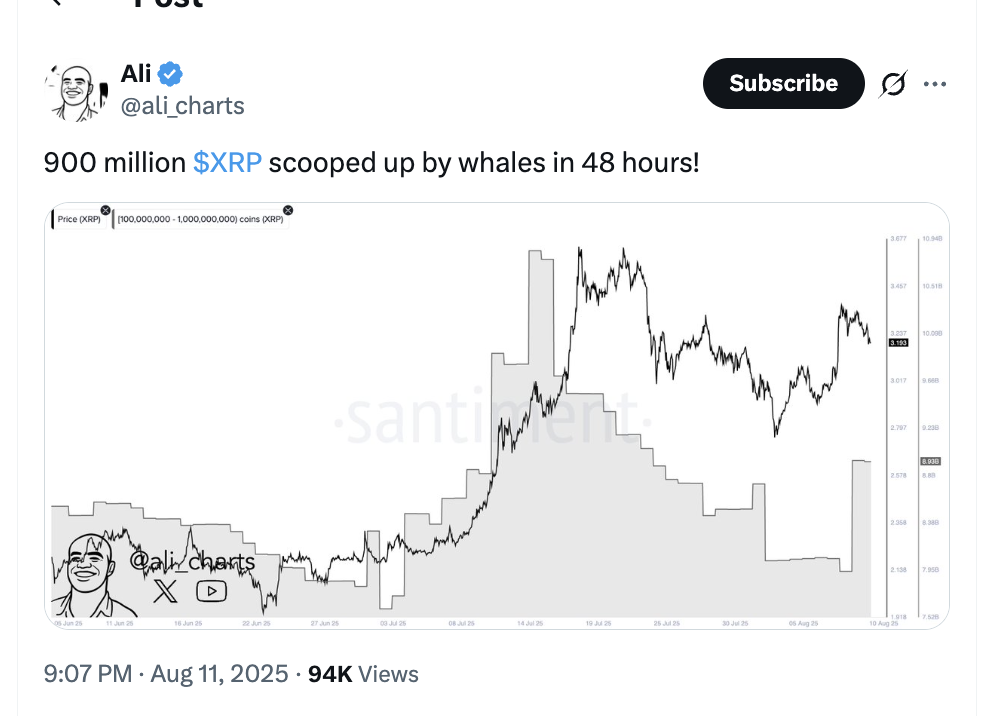Click the 3.193 current price marker
Viewport: 988px width, 716px height.
tap(898, 343)
